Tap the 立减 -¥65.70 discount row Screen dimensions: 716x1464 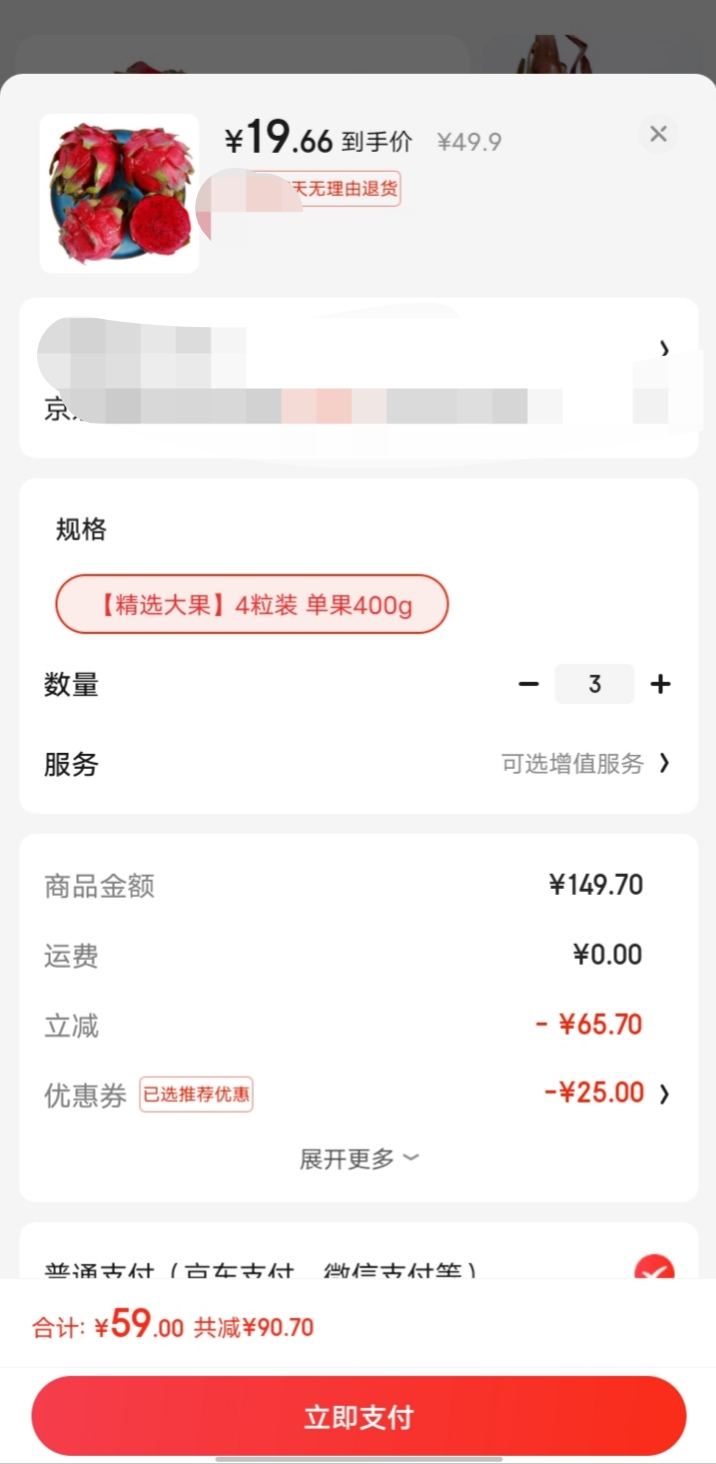pos(358,1025)
